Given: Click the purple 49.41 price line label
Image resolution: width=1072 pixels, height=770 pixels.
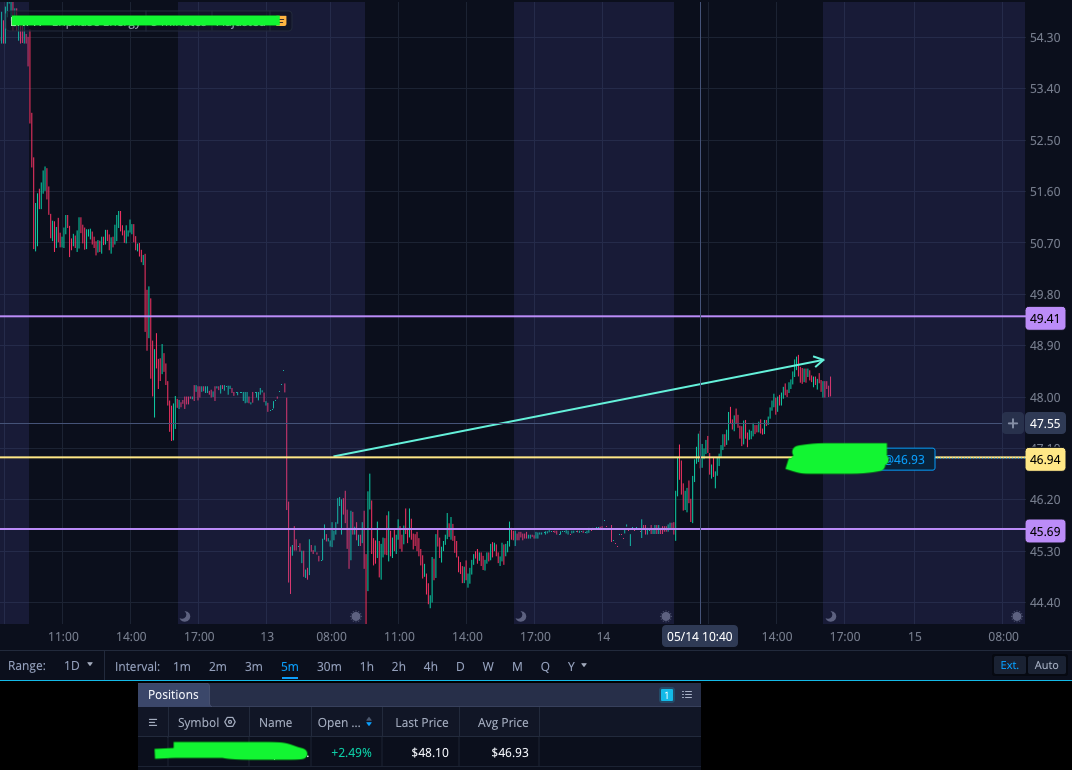Looking at the screenshot, I should 1045,319.
